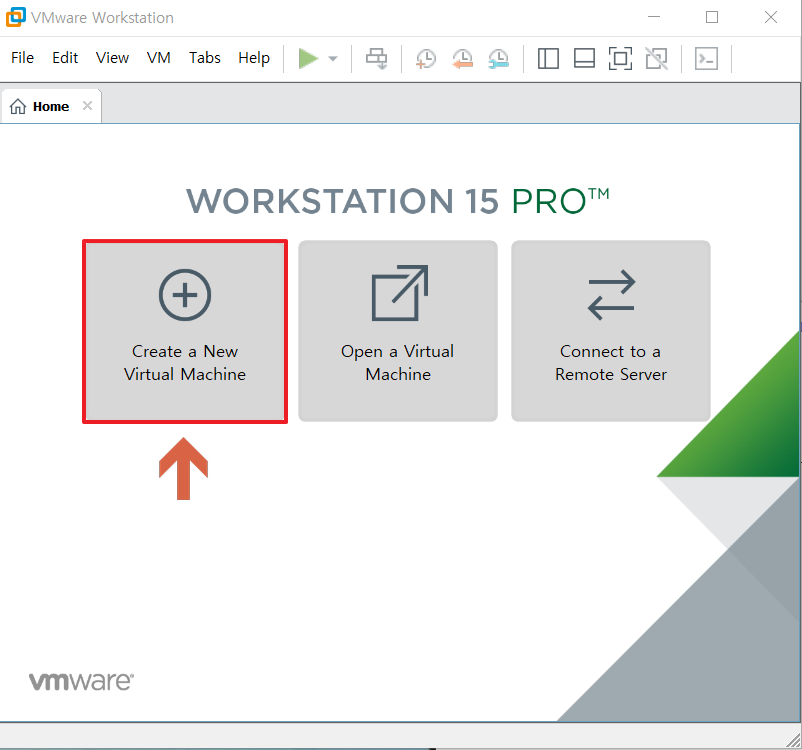The width and height of the screenshot is (802, 750).
Task: Open the VM menu
Action: tap(159, 58)
